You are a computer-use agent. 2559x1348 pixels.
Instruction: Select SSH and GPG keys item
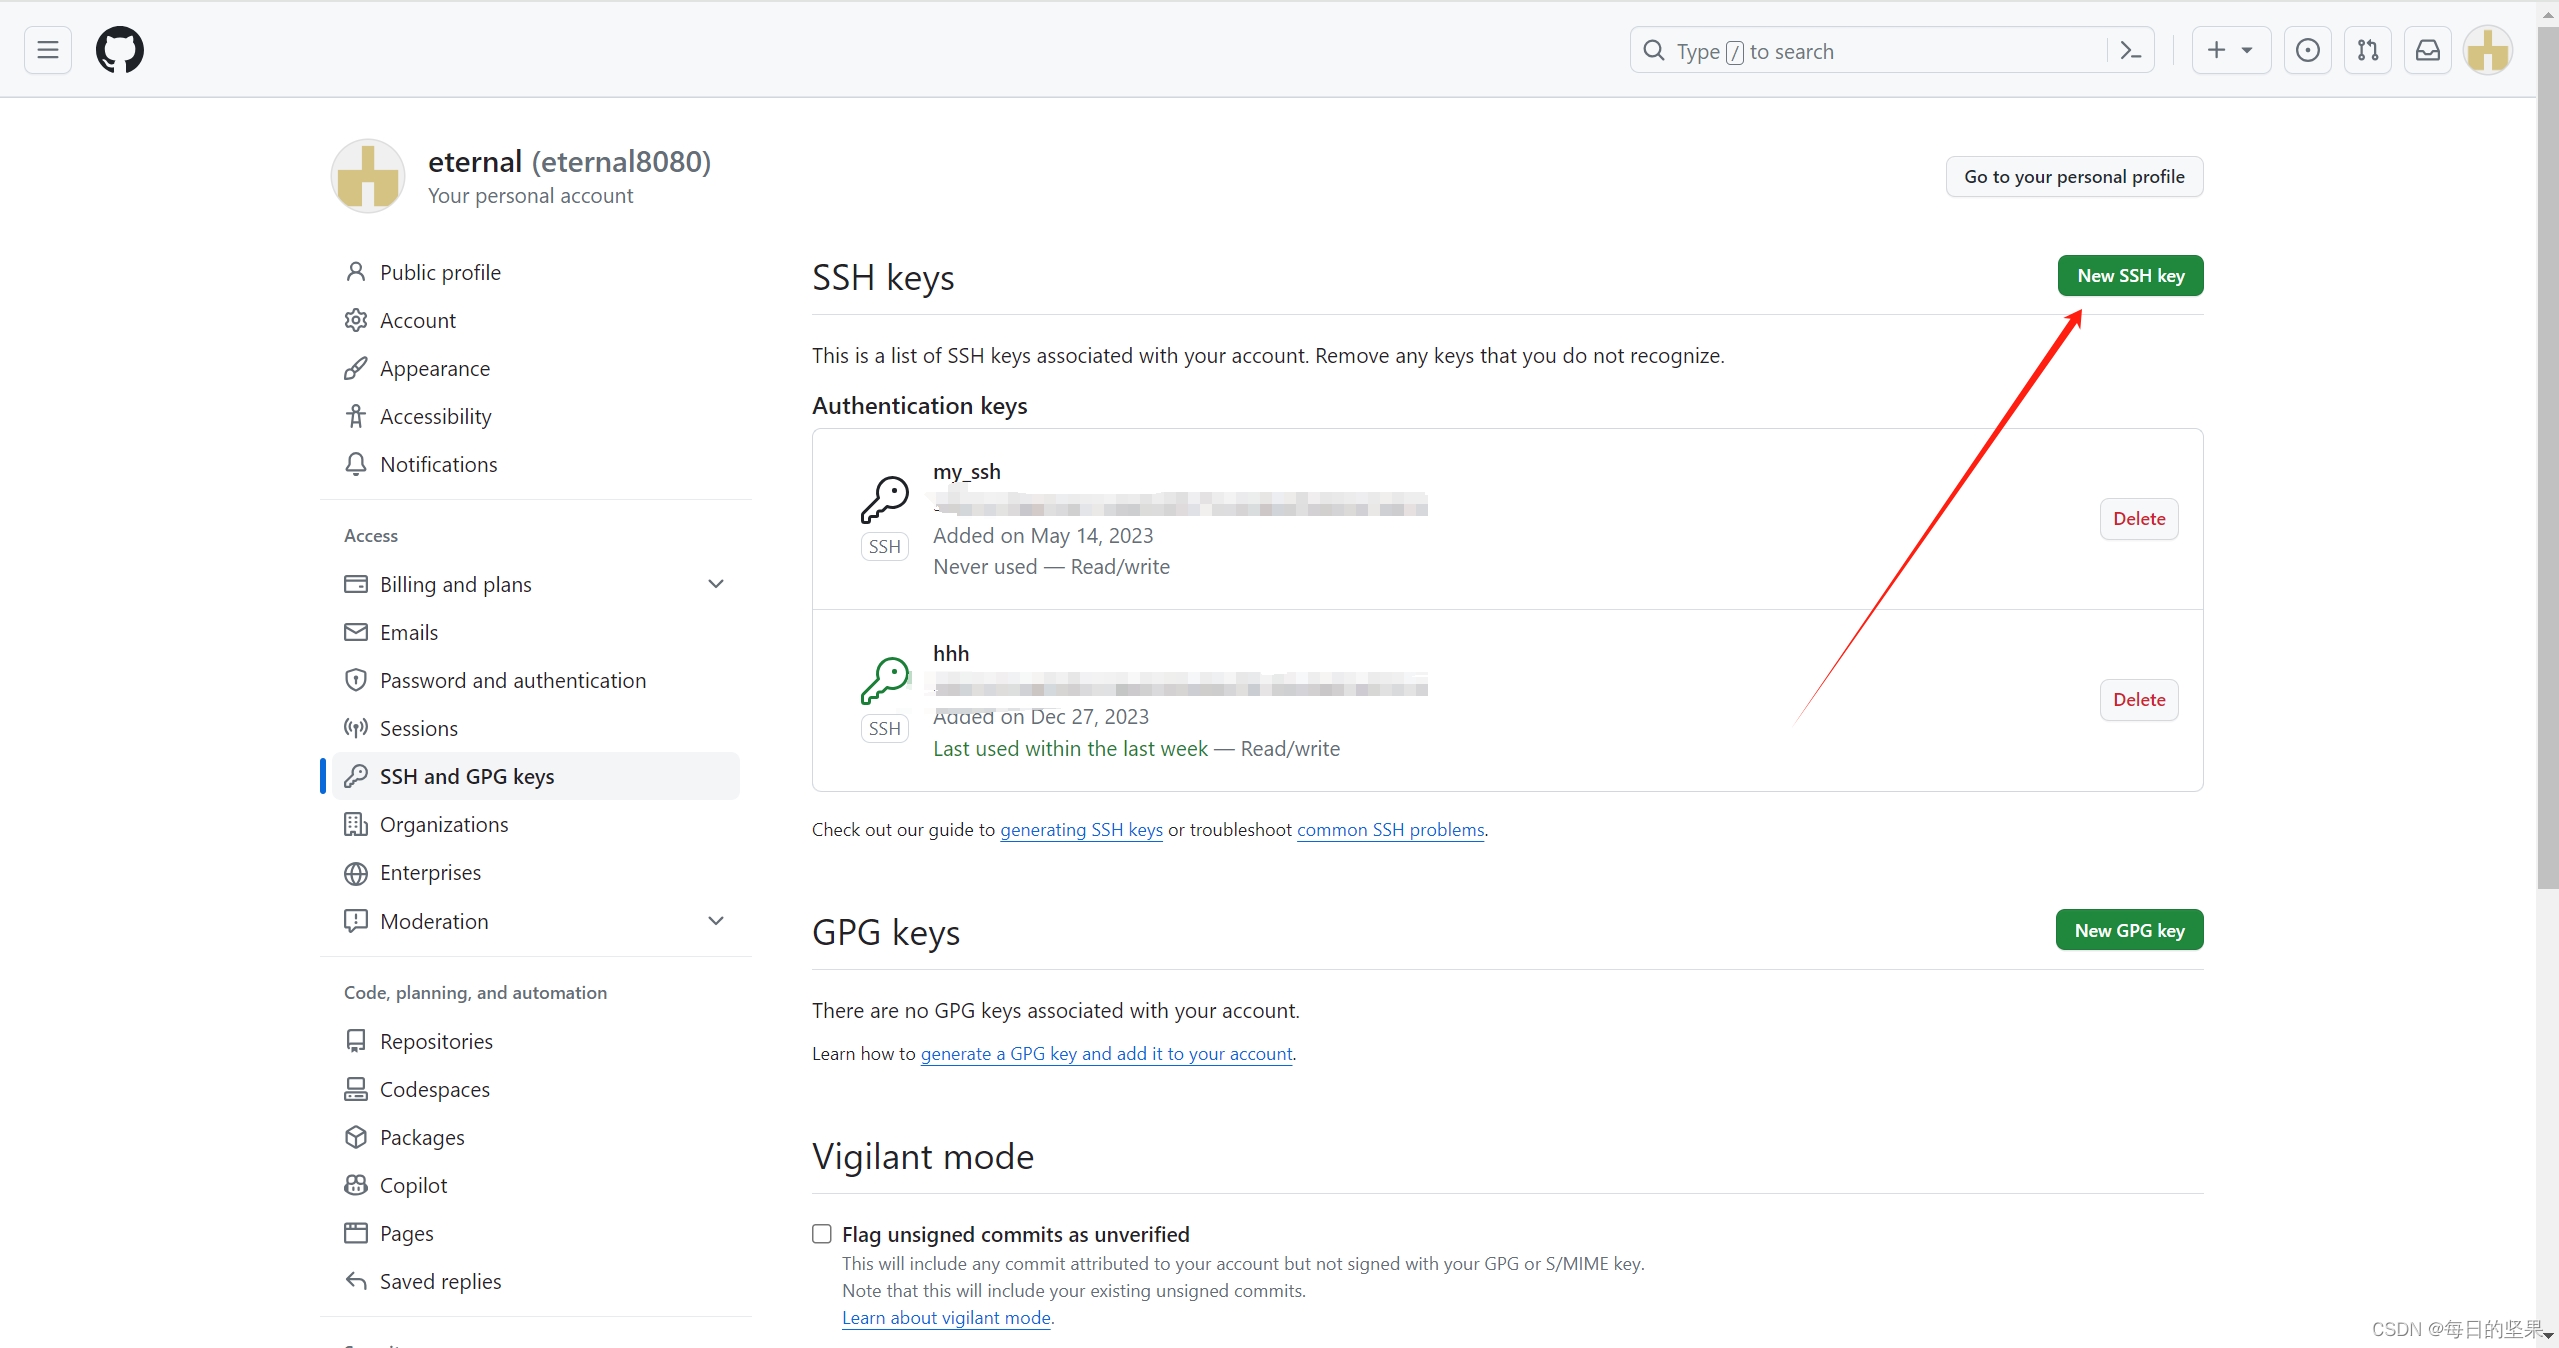tap(466, 777)
